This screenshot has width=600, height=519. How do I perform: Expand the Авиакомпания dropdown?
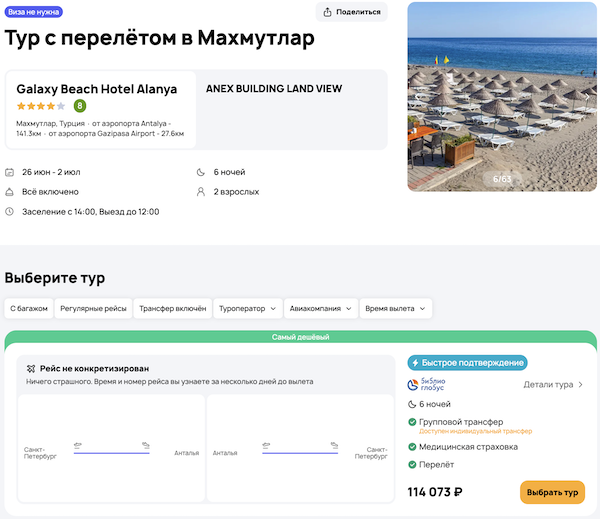[320, 309]
